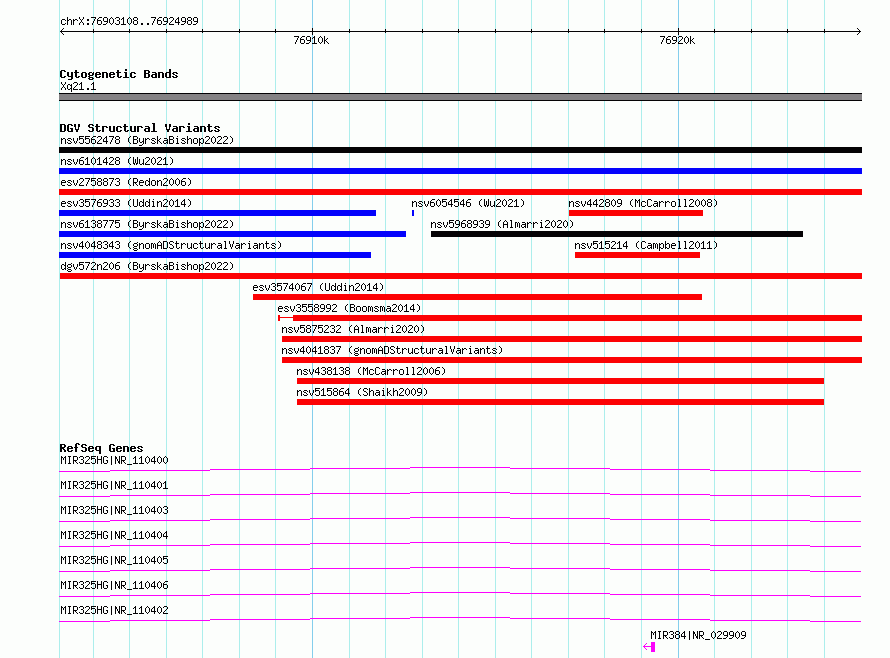890x658 pixels.
Task: Select the red esv3574067 variant bar
Action: tap(477, 297)
